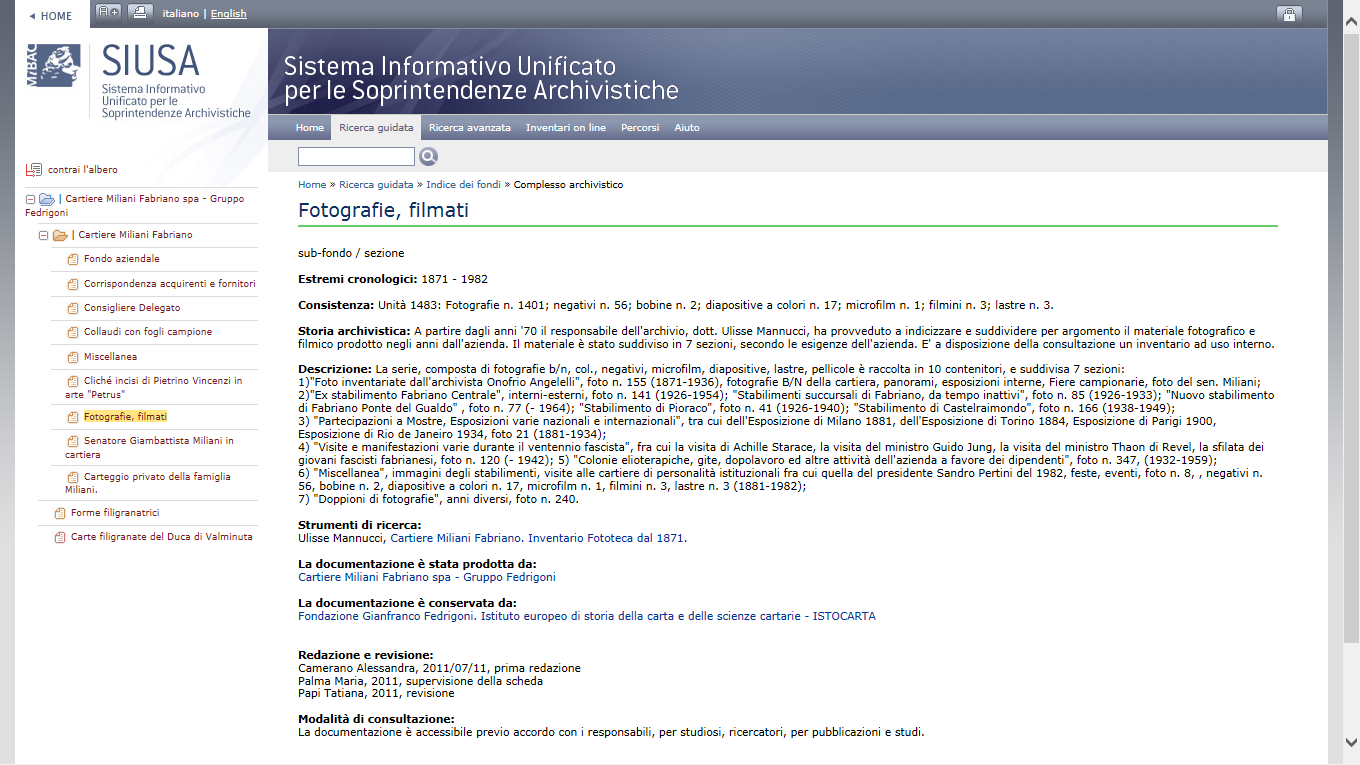Viewport: 1360px width, 765px height.
Task: Click the document icon by Cliché incisi
Action: pyautogui.click(x=72, y=382)
